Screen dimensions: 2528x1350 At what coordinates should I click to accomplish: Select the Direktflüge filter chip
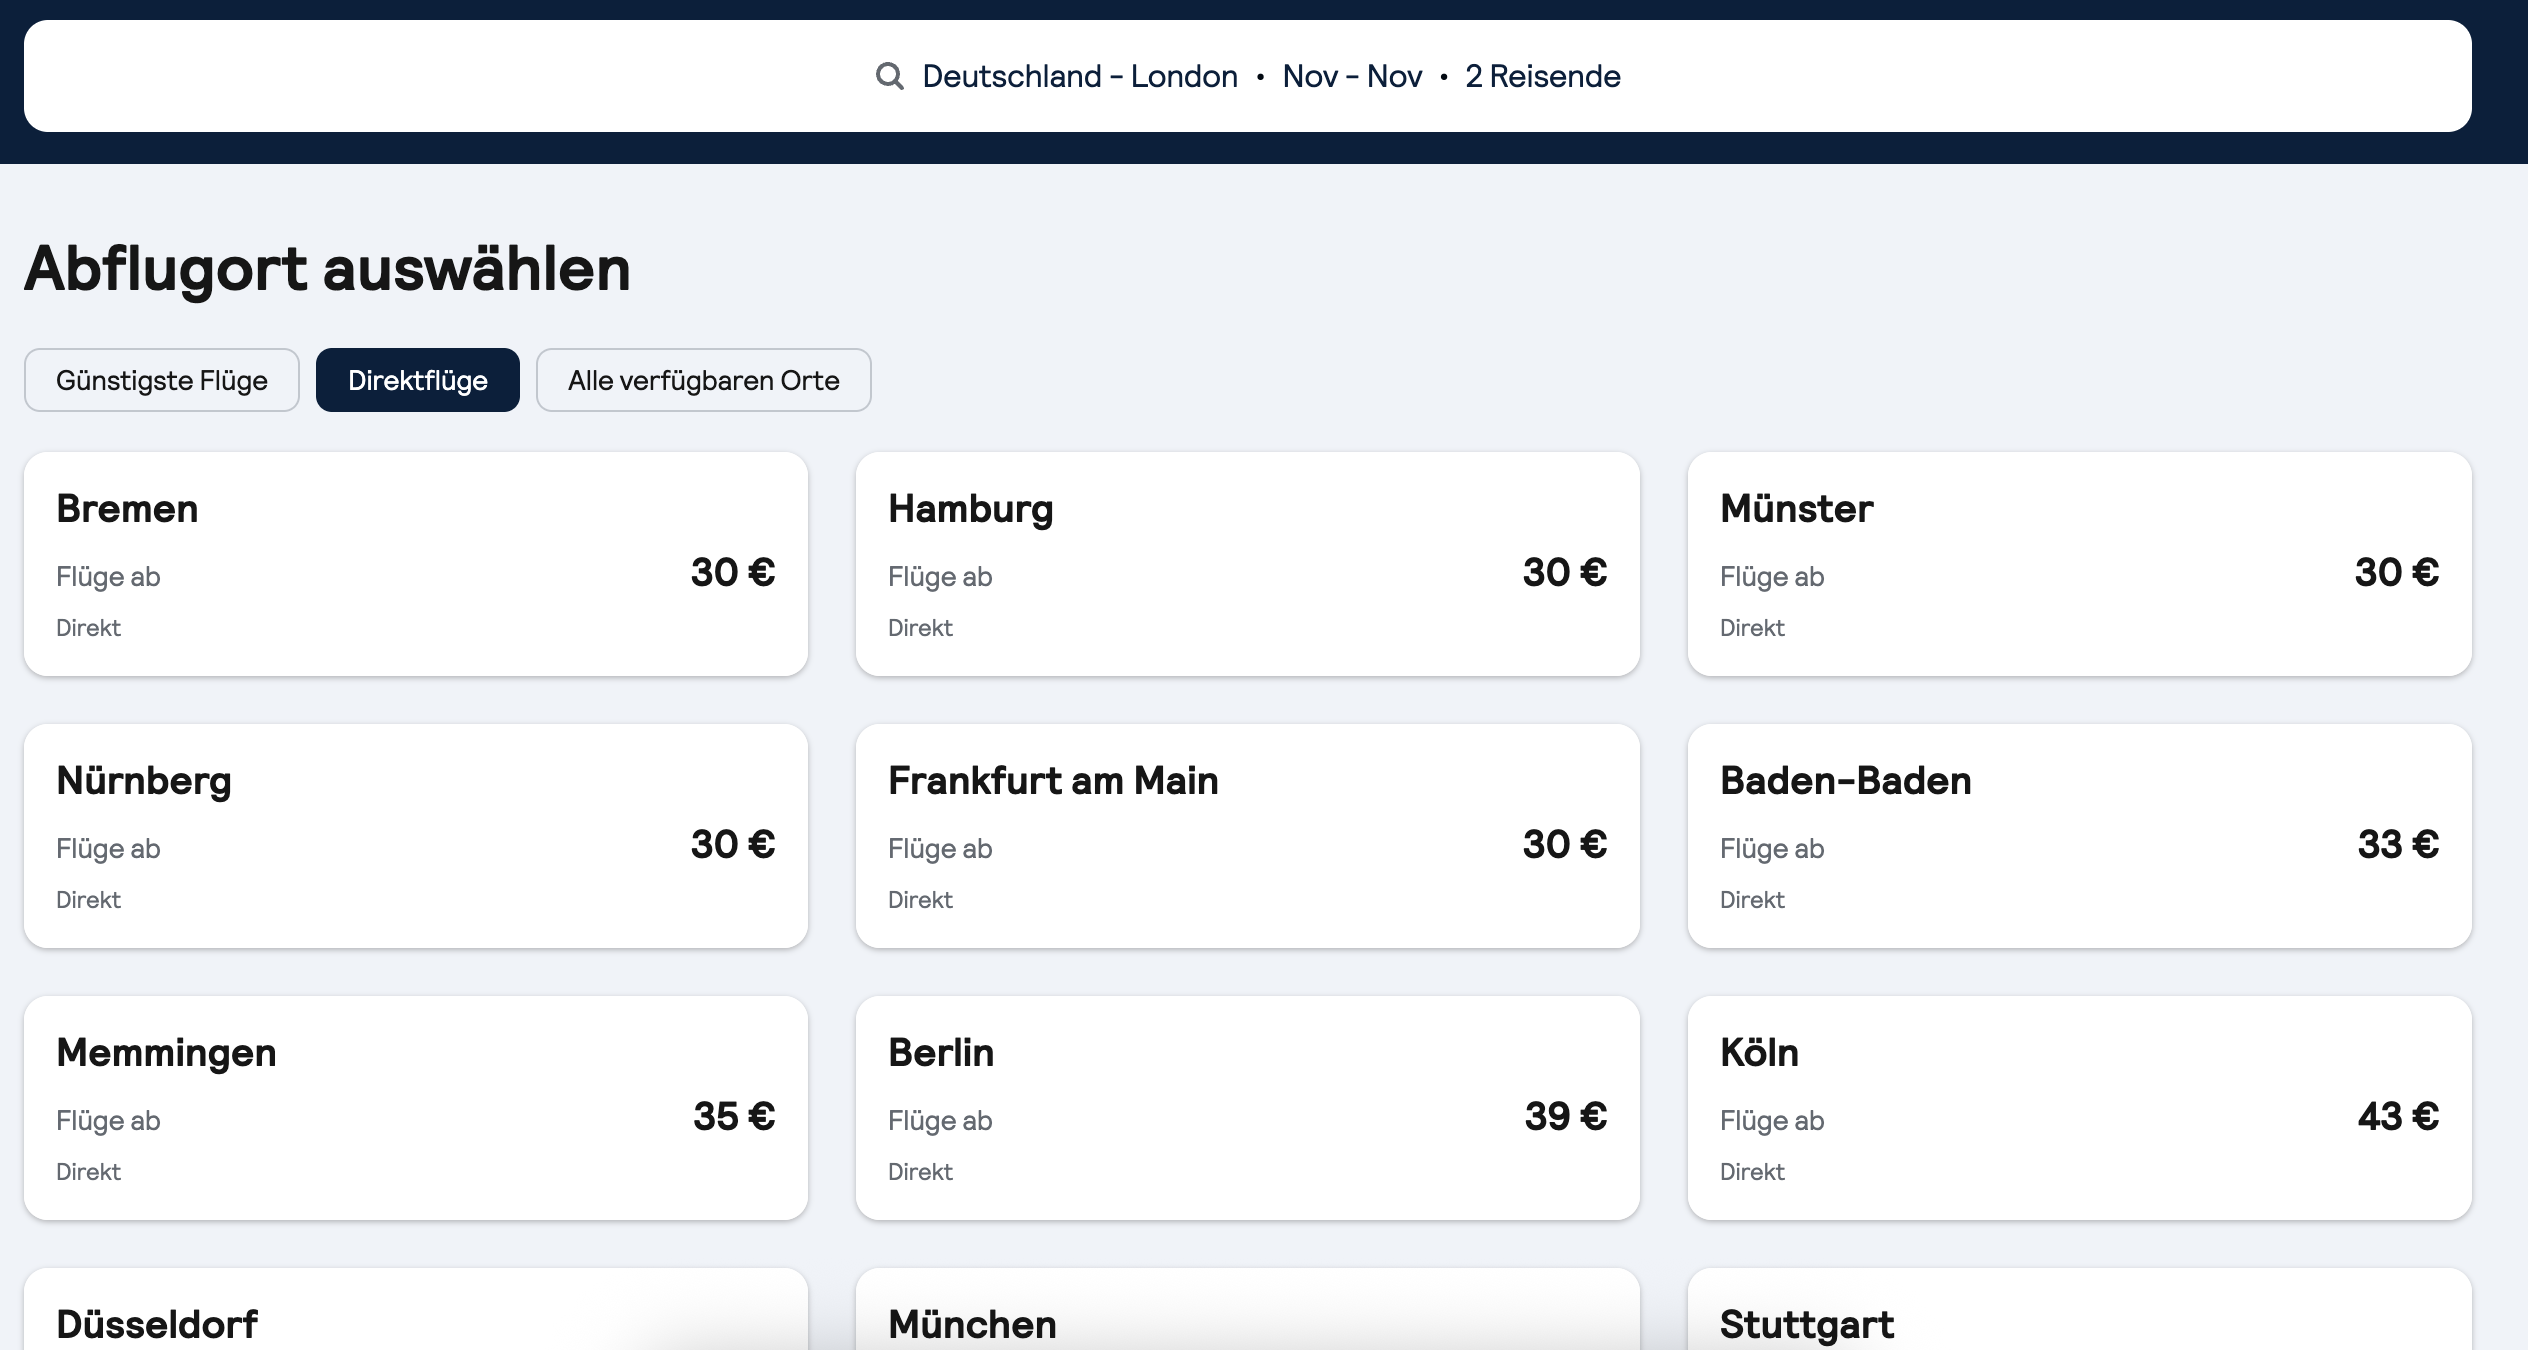coord(418,380)
